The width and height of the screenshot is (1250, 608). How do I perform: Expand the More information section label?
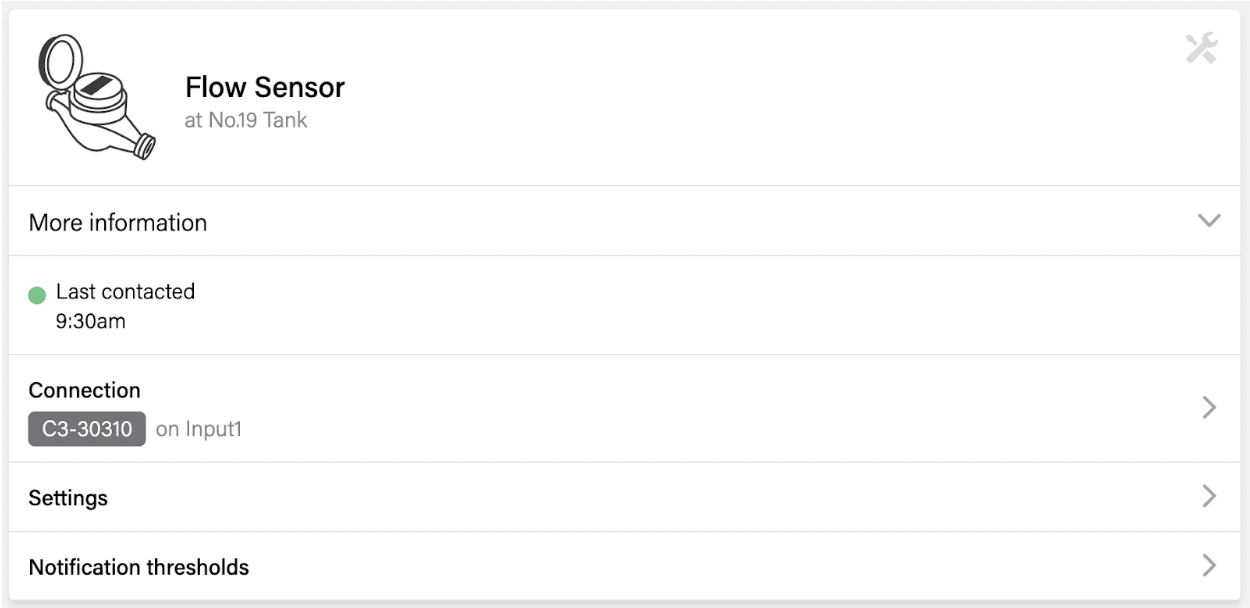coord(118,222)
